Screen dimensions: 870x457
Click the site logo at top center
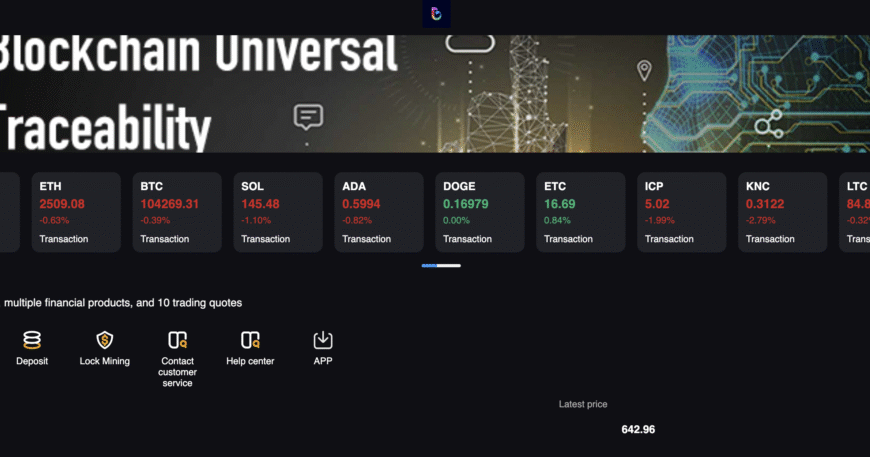click(x=436, y=14)
